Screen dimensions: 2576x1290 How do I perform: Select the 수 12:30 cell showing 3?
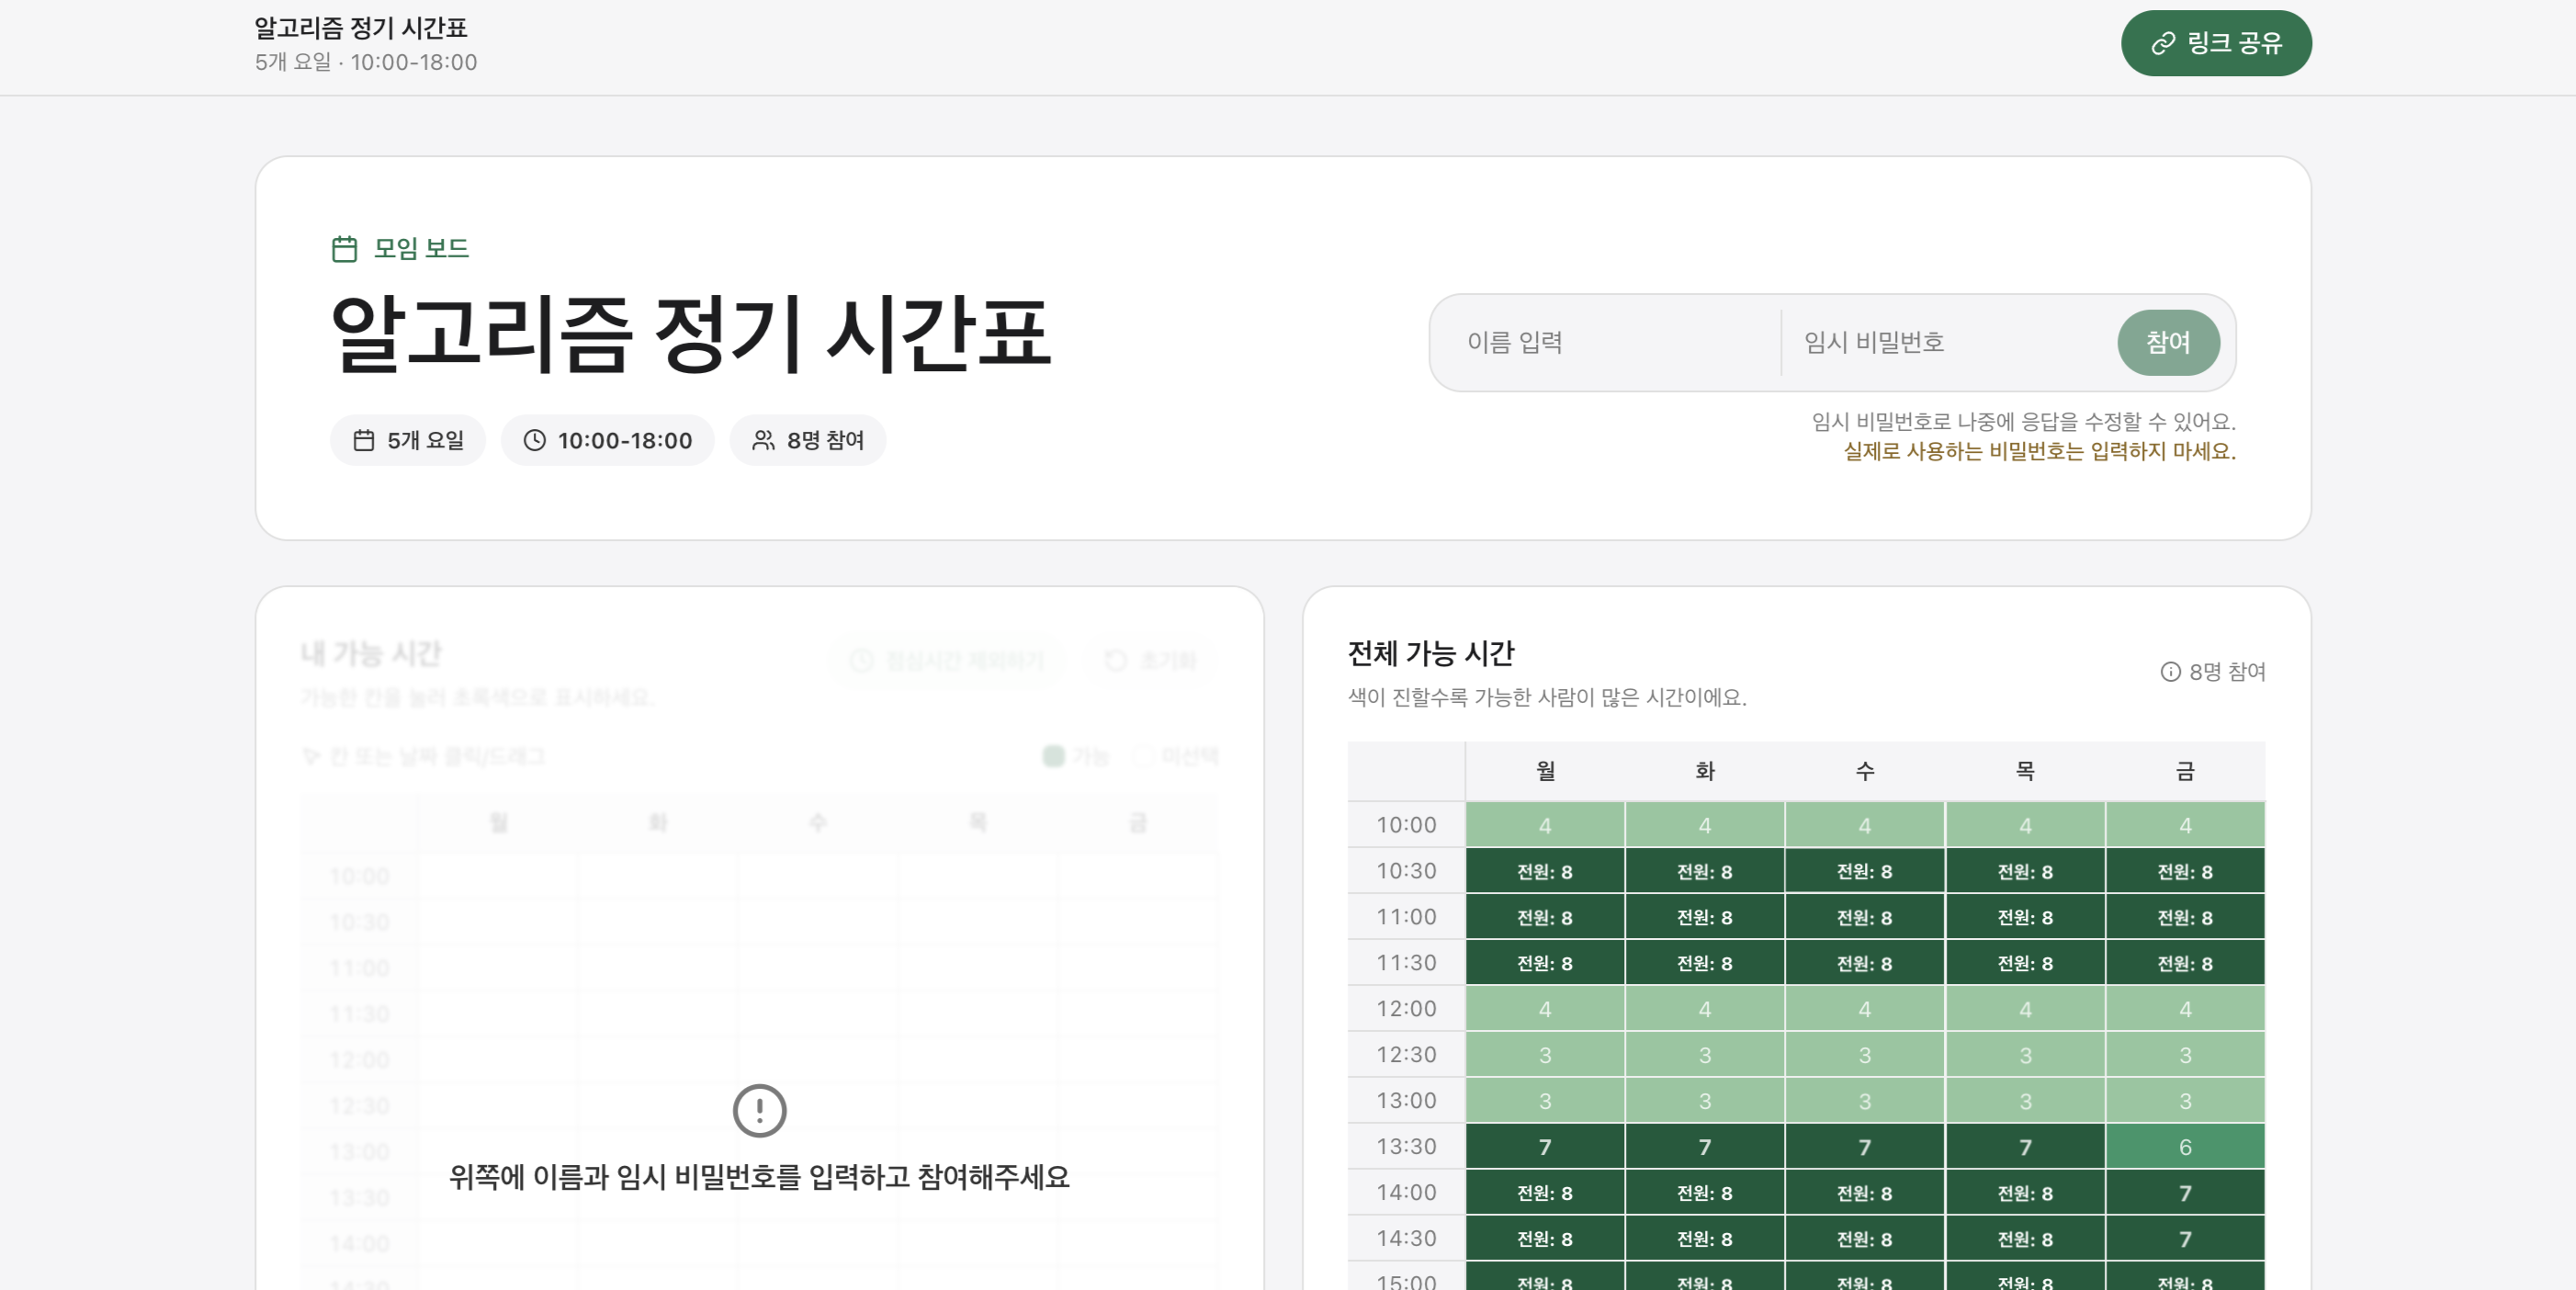pyautogui.click(x=1865, y=1055)
